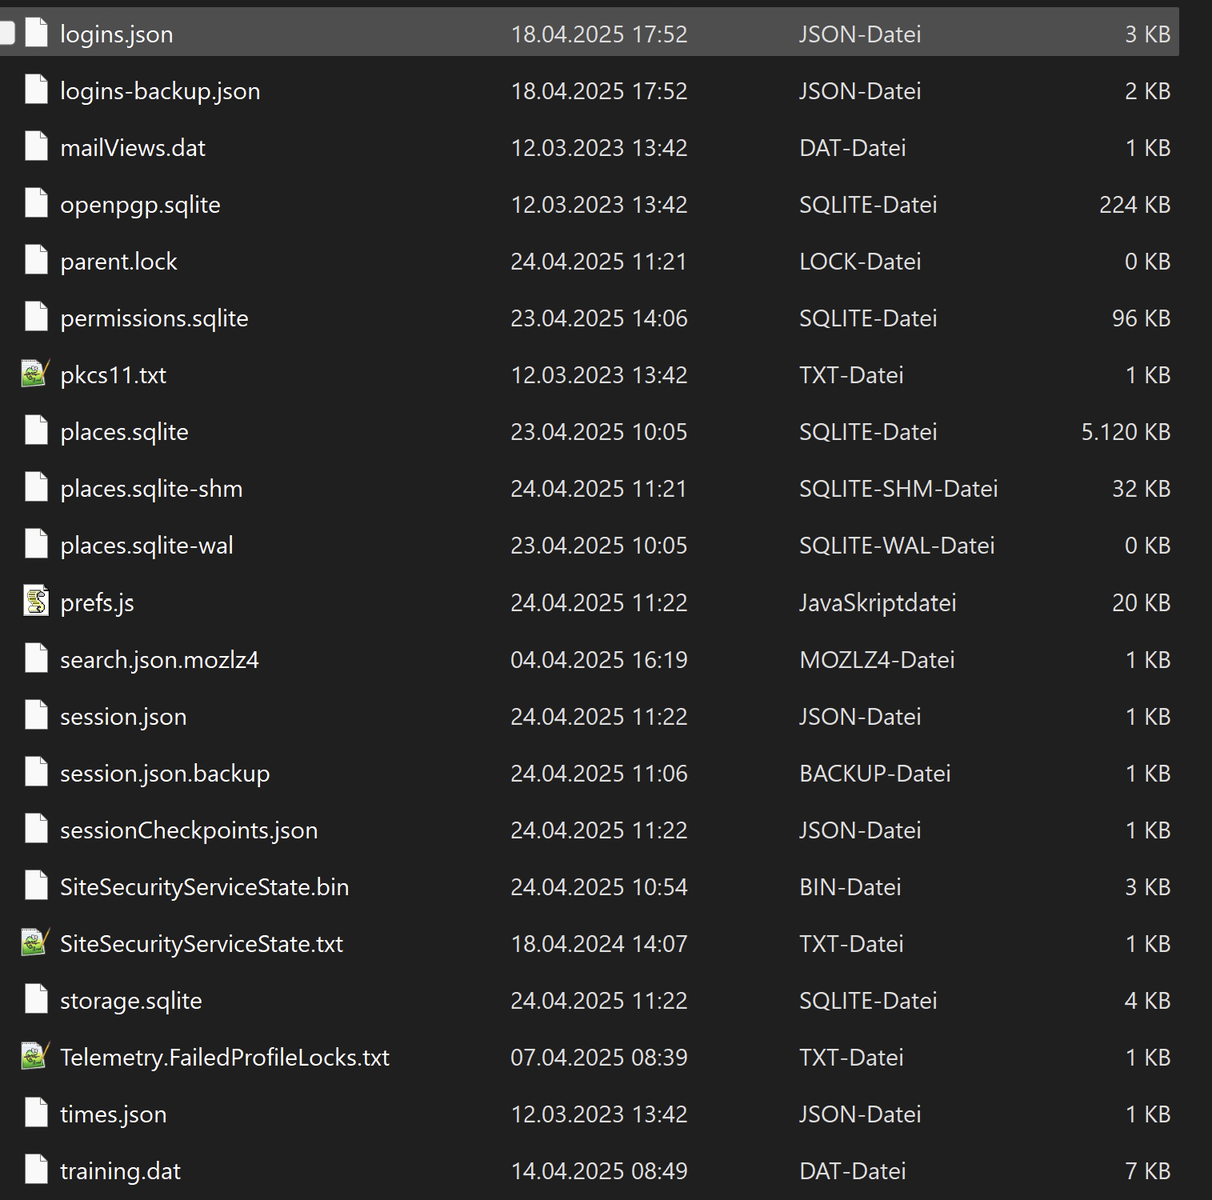
Task: Click the BIN-Datei type label
Action: point(850,886)
